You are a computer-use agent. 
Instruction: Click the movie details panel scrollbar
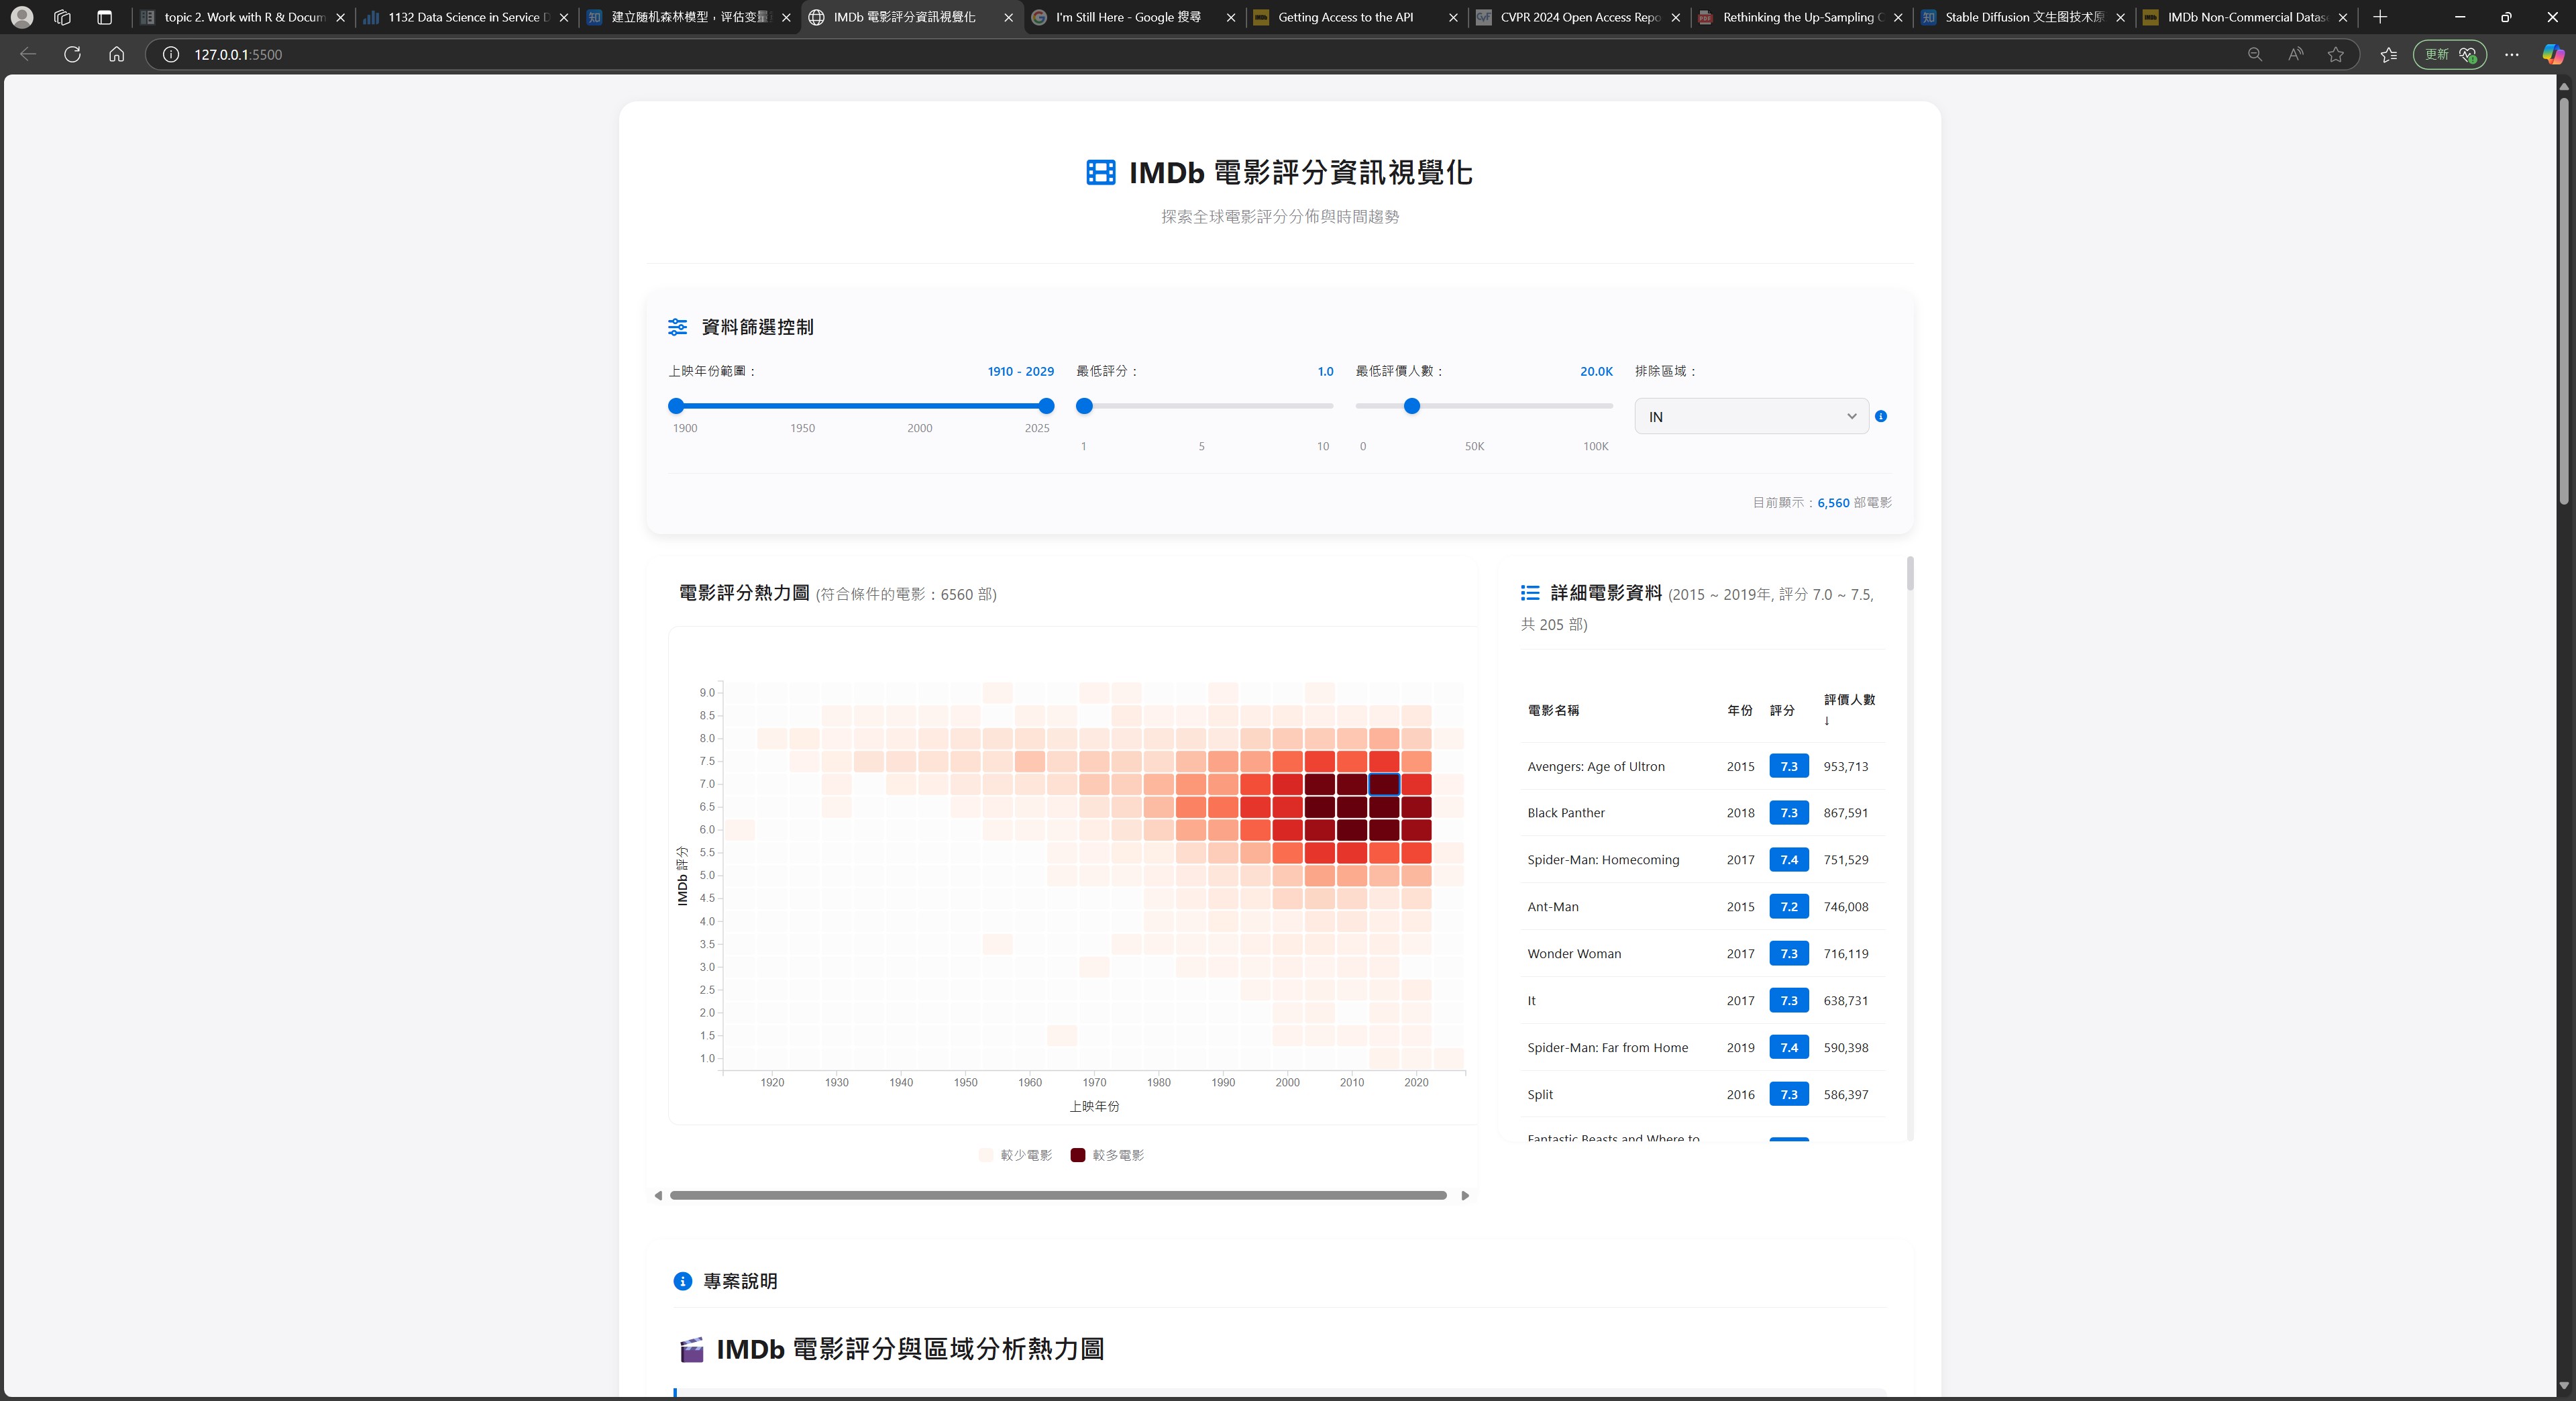coord(1909,573)
